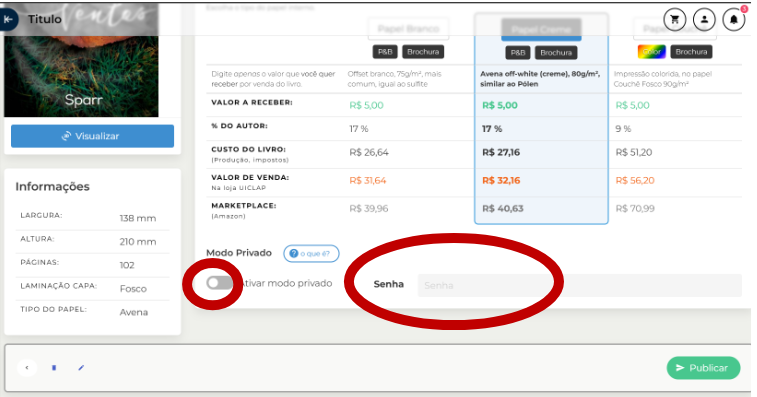
Task: Click the Publicar button
Action: (x=703, y=368)
